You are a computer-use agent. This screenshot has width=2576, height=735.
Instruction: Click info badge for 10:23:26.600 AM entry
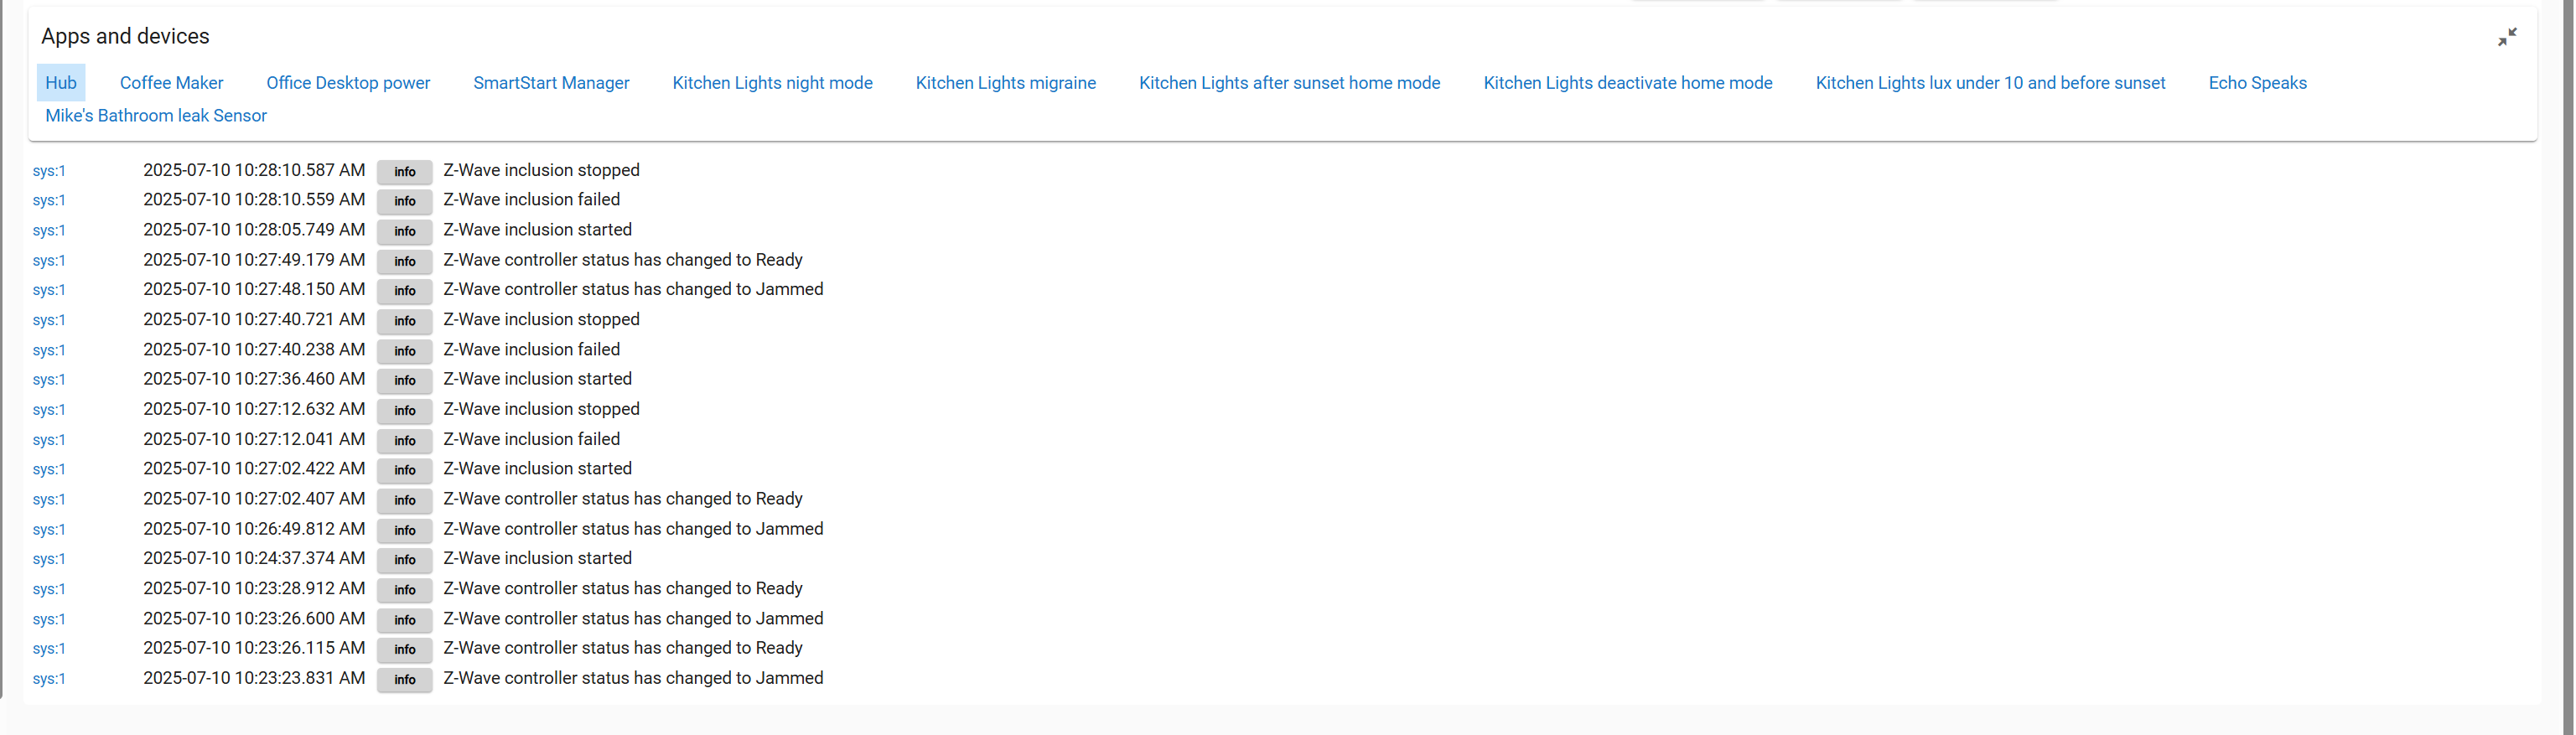coord(404,620)
